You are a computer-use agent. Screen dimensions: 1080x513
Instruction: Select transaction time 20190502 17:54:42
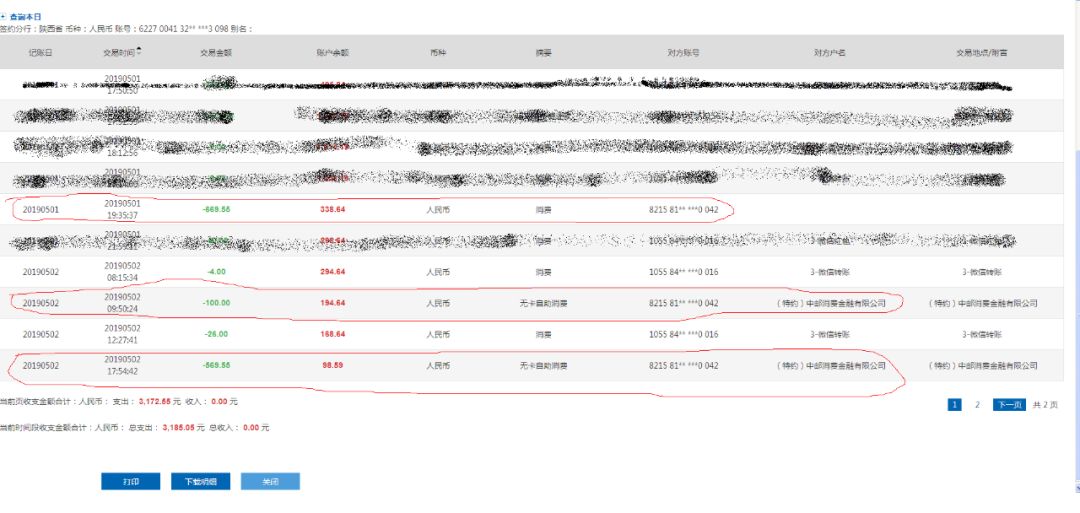tap(122, 365)
